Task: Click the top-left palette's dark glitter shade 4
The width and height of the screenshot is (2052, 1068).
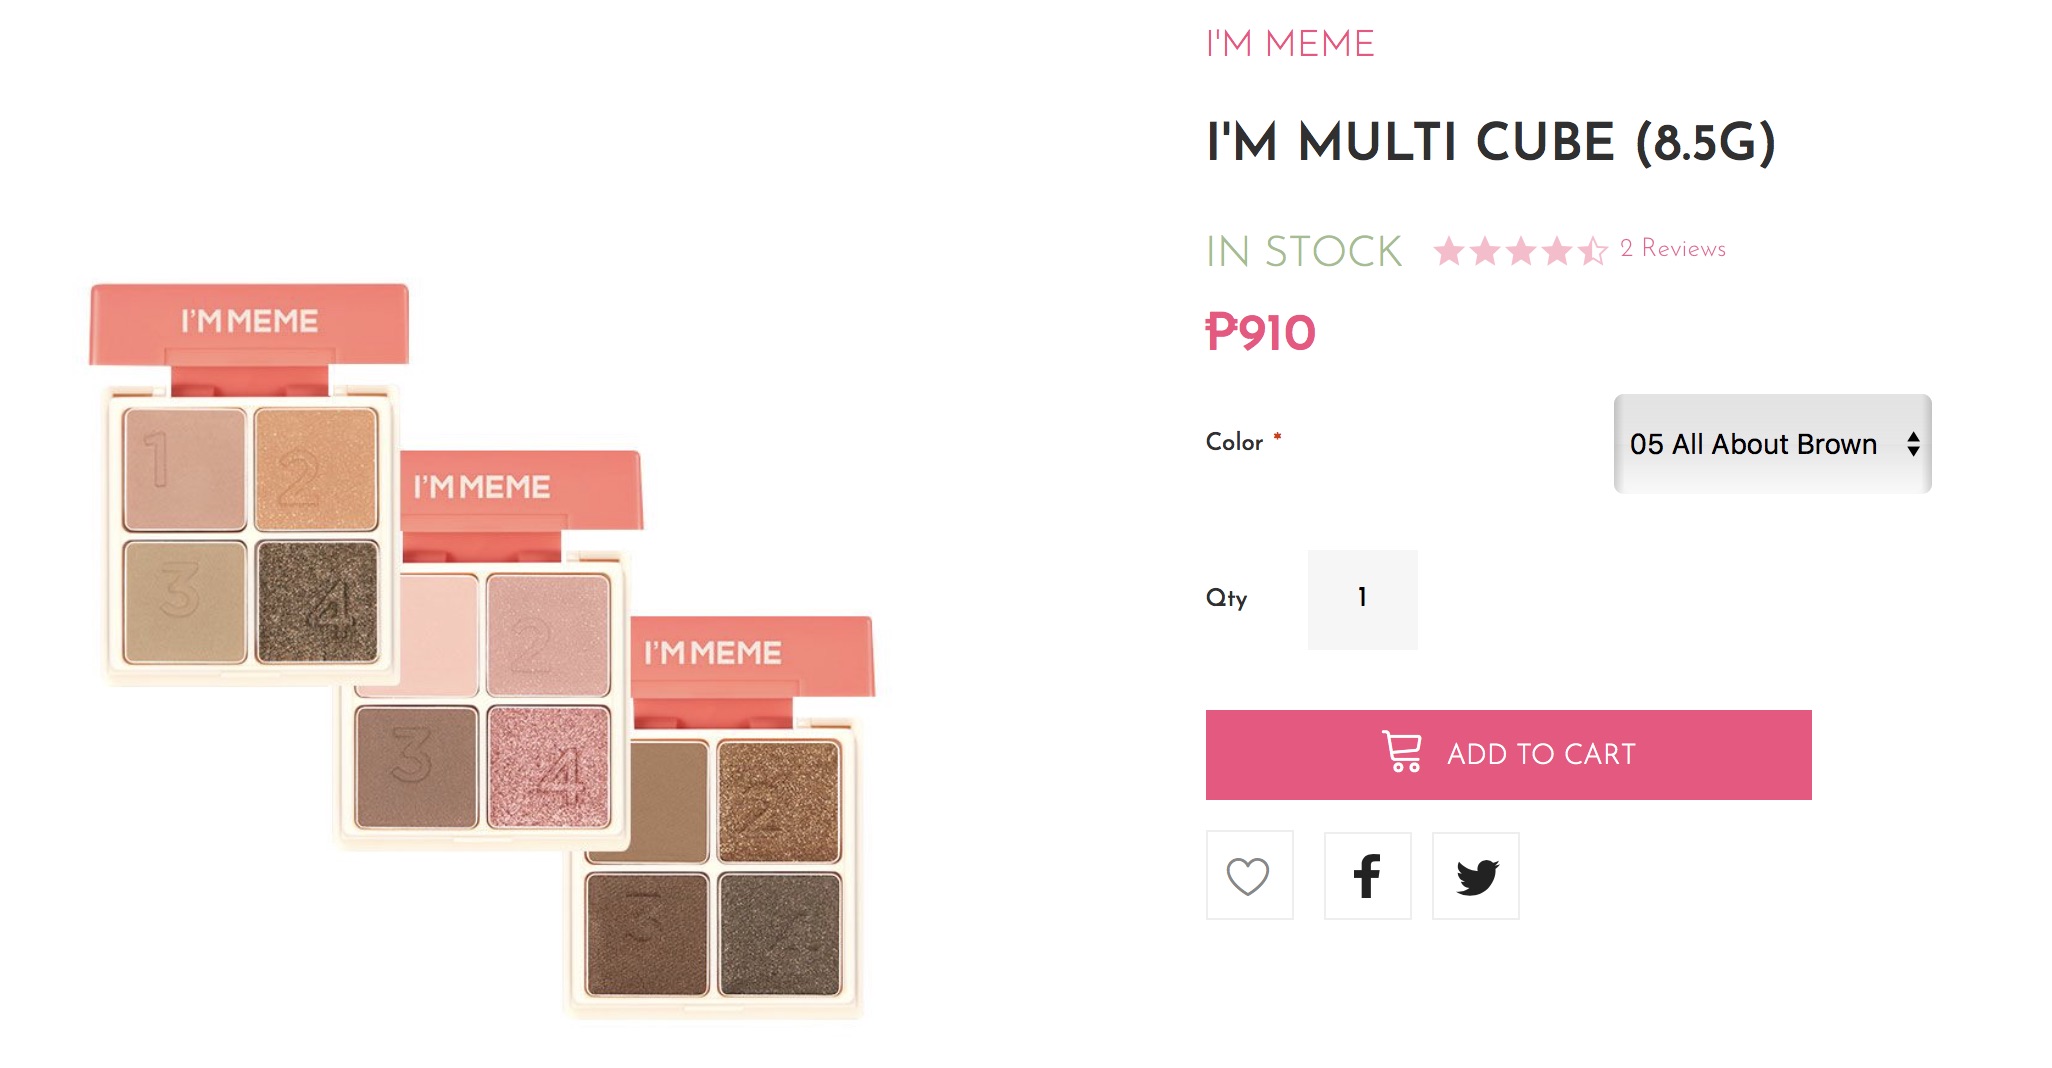Action: (317, 602)
